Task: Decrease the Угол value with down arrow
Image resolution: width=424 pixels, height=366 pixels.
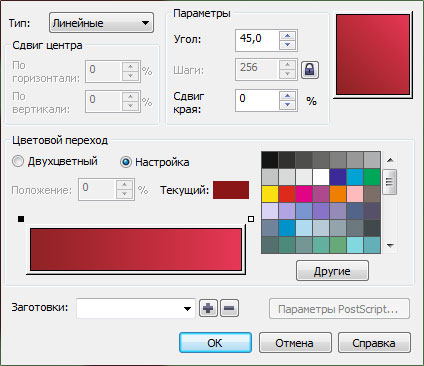Action: [x=287, y=45]
